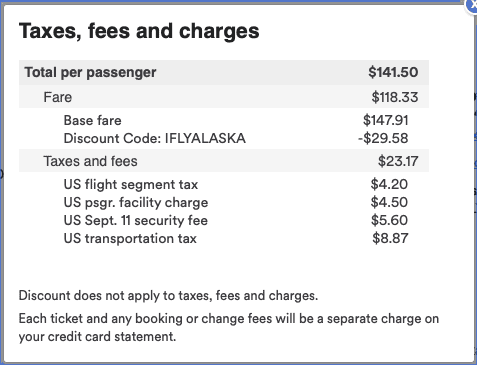Image resolution: width=477 pixels, height=365 pixels.
Task: Select the US Sept. 11 security fee line
Action: click(x=136, y=221)
